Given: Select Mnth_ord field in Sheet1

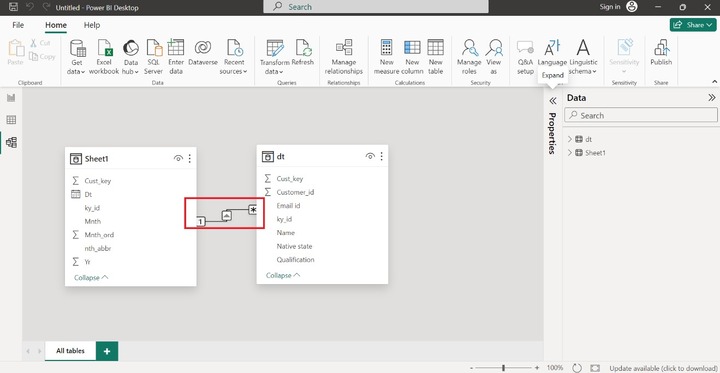Looking at the screenshot, I should pos(99,235).
